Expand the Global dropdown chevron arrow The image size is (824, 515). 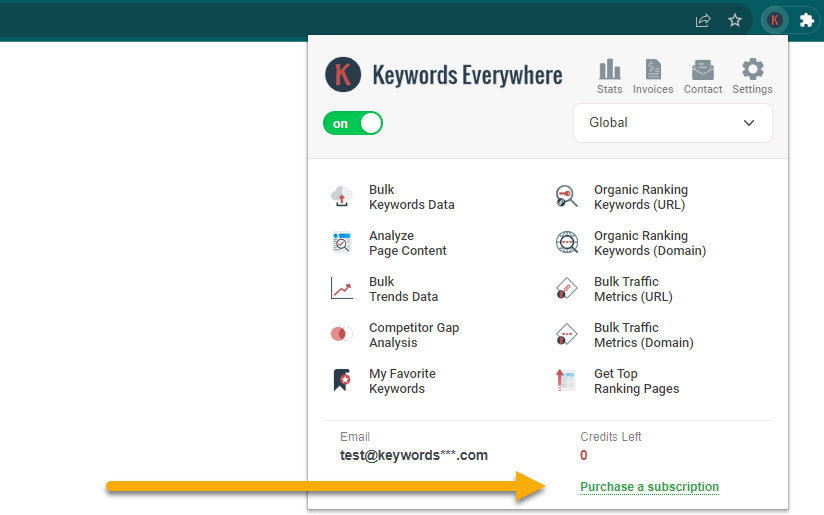(x=749, y=123)
